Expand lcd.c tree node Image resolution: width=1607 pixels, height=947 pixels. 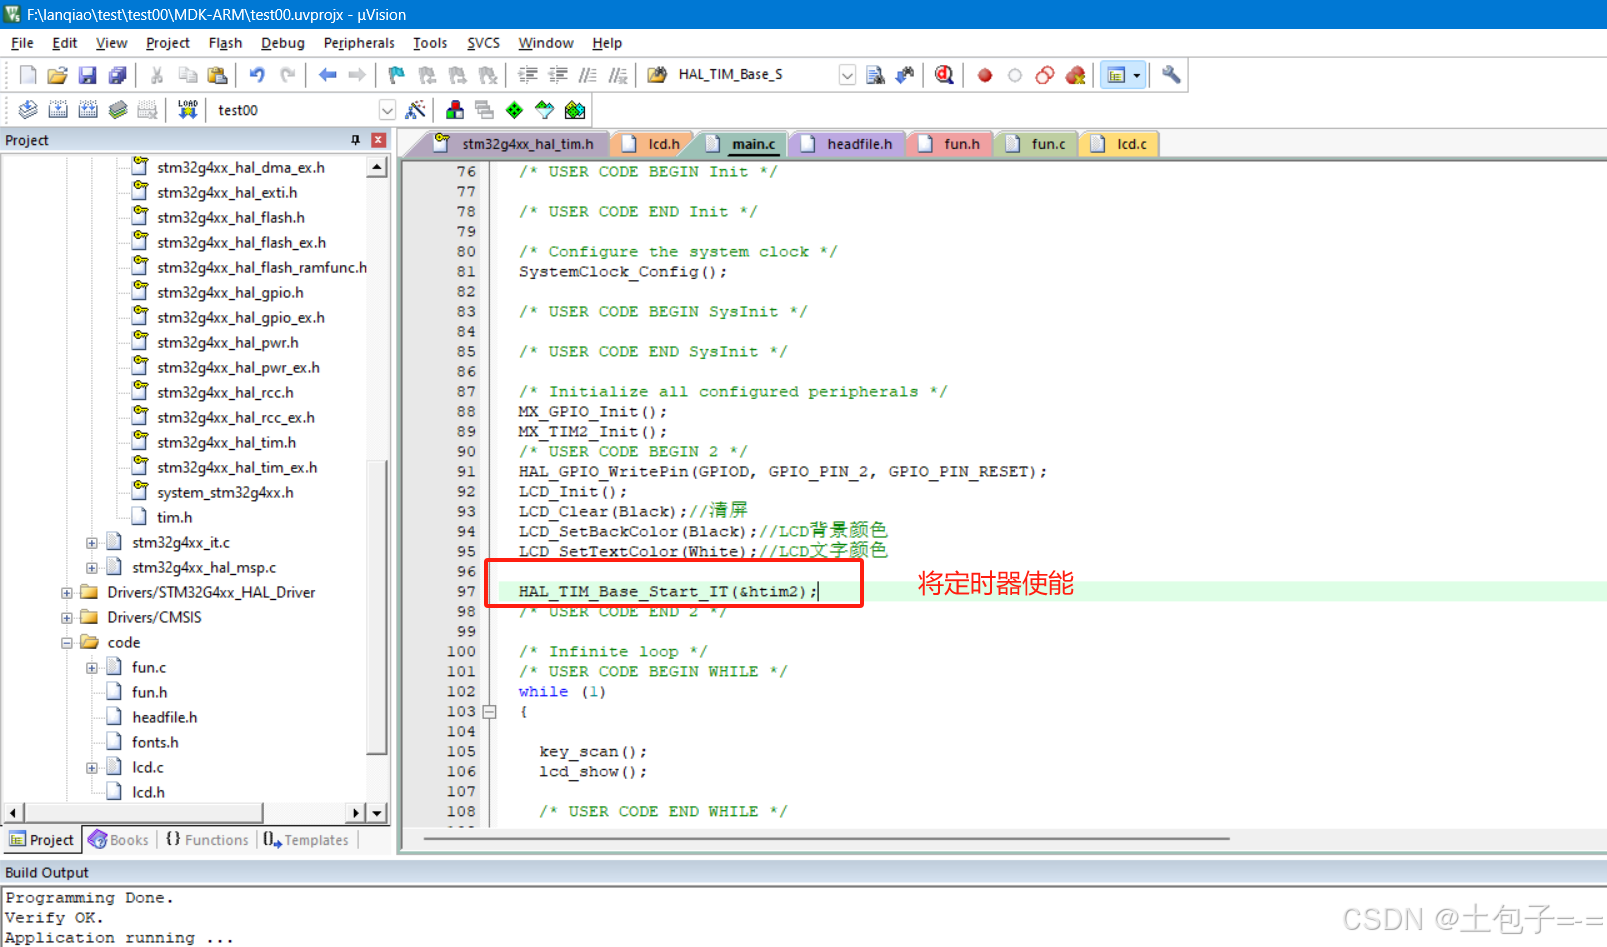[92, 768]
